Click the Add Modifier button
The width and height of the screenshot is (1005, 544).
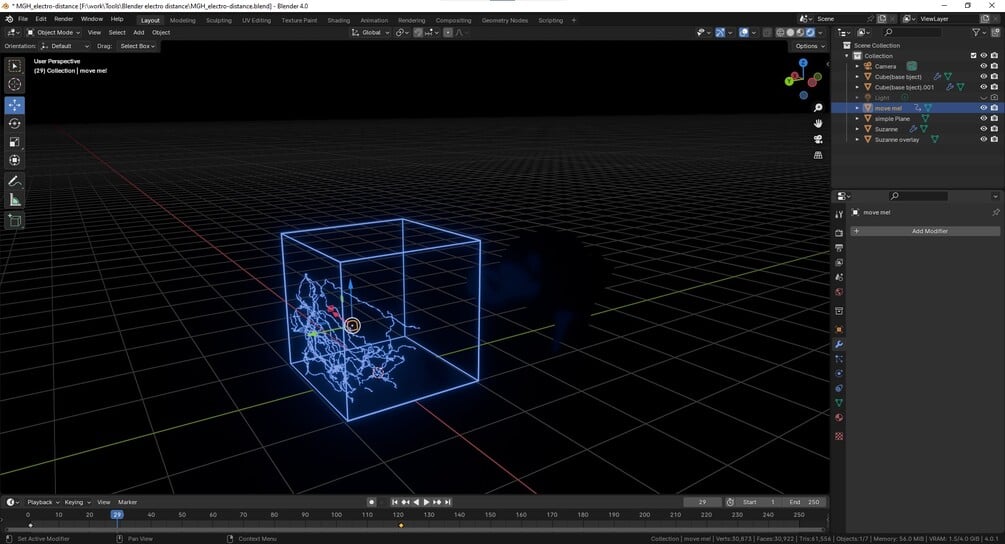[x=925, y=231]
